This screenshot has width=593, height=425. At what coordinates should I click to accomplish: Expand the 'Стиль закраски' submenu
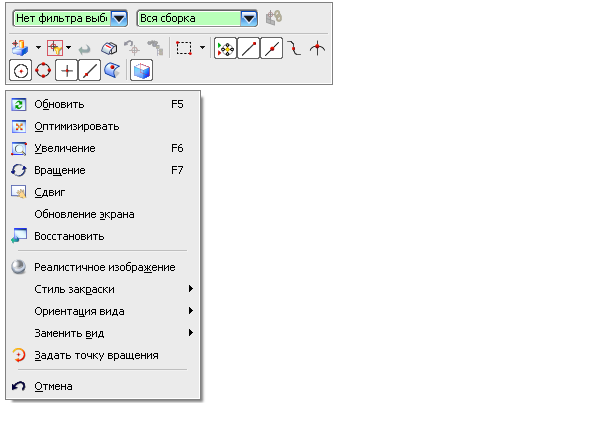[x=103, y=289]
